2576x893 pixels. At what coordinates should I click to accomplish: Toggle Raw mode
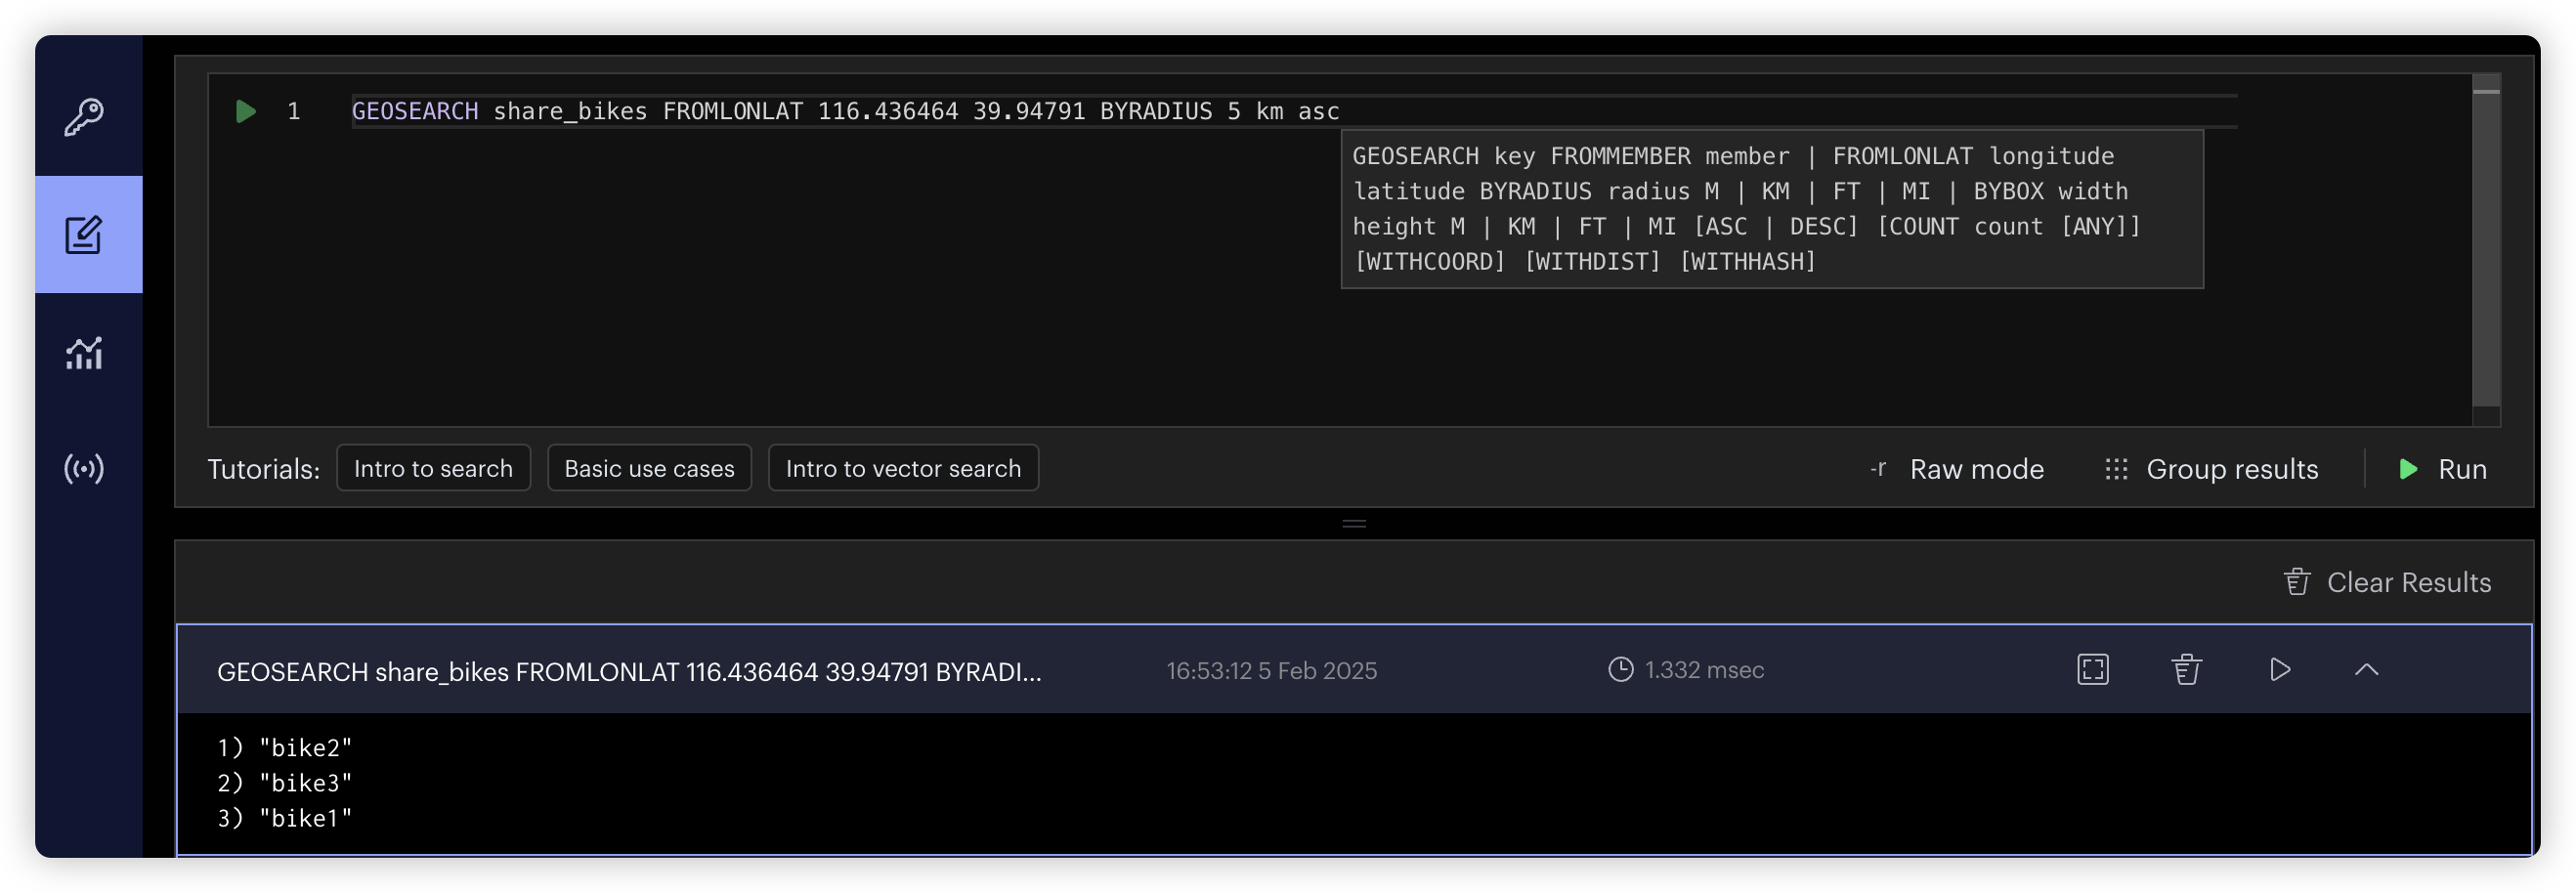coord(1957,469)
